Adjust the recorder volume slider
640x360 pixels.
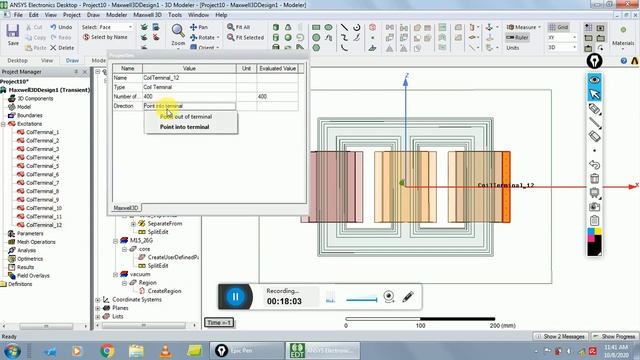pos(362,300)
